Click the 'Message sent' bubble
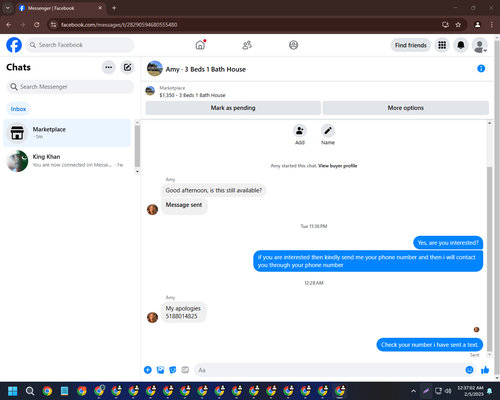 click(184, 205)
